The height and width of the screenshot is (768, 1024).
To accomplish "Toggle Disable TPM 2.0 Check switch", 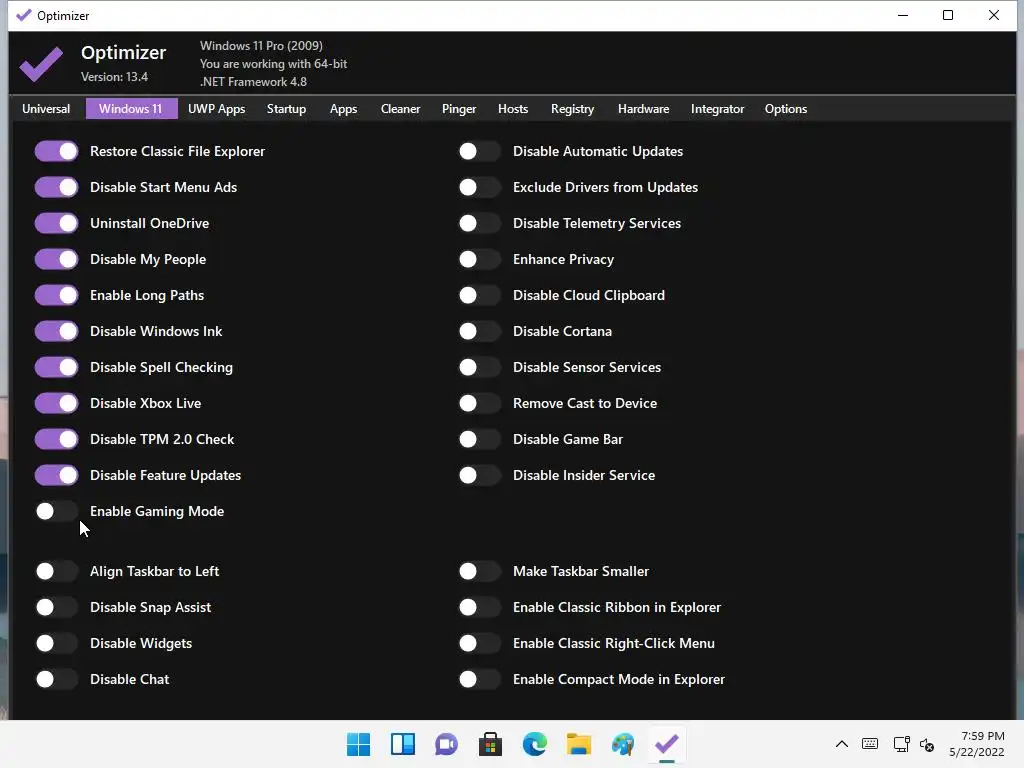I will 57,439.
